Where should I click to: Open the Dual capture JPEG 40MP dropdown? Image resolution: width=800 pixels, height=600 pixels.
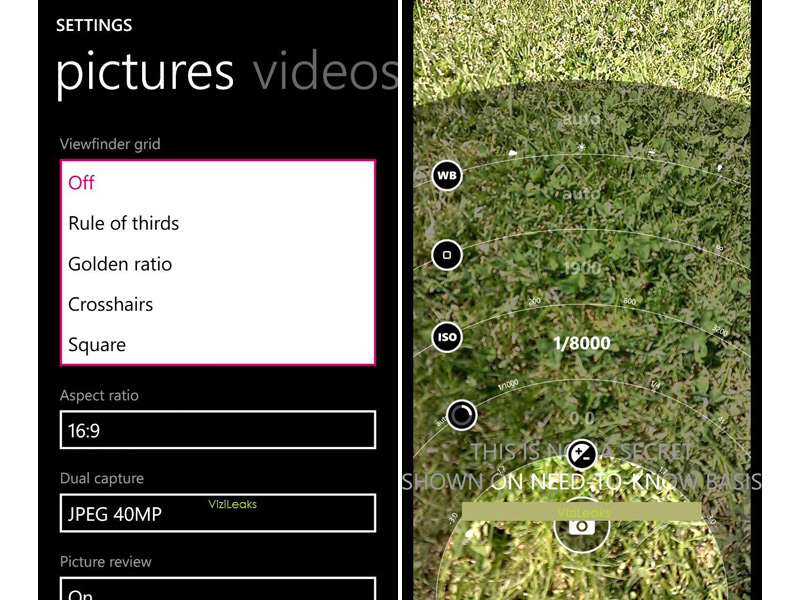(x=218, y=513)
